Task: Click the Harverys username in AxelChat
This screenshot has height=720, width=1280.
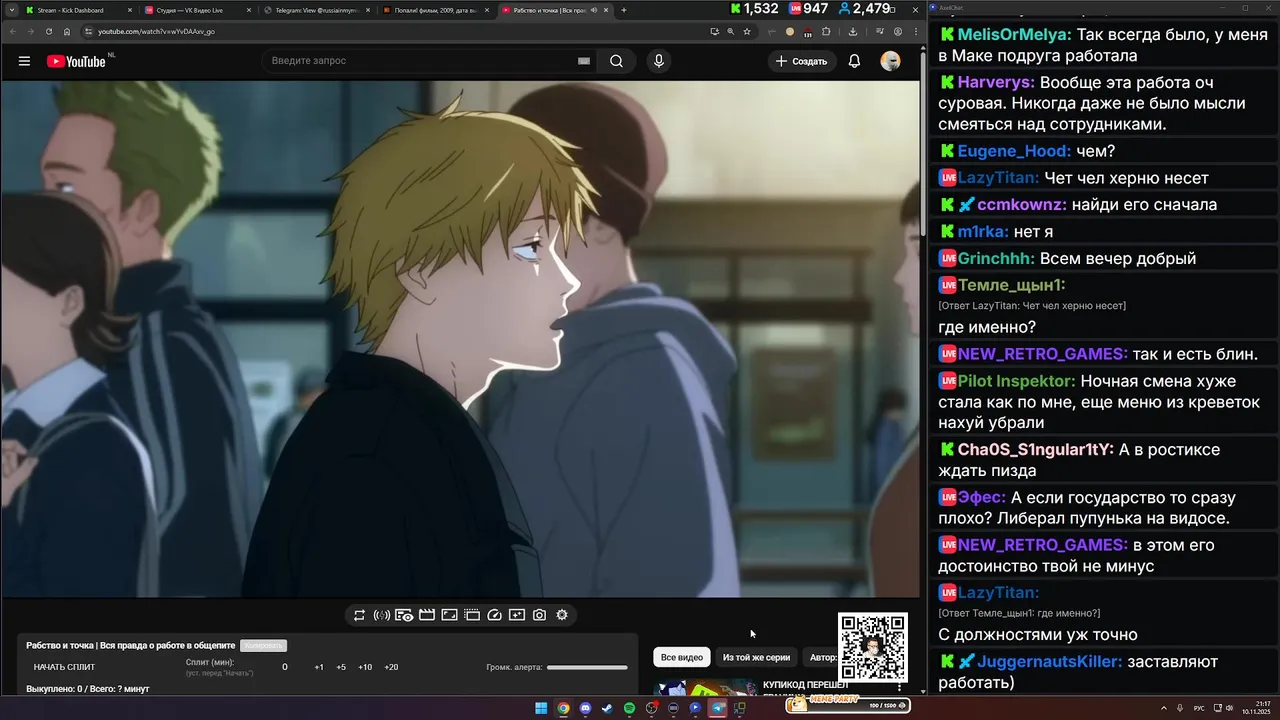Action: (x=995, y=82)
